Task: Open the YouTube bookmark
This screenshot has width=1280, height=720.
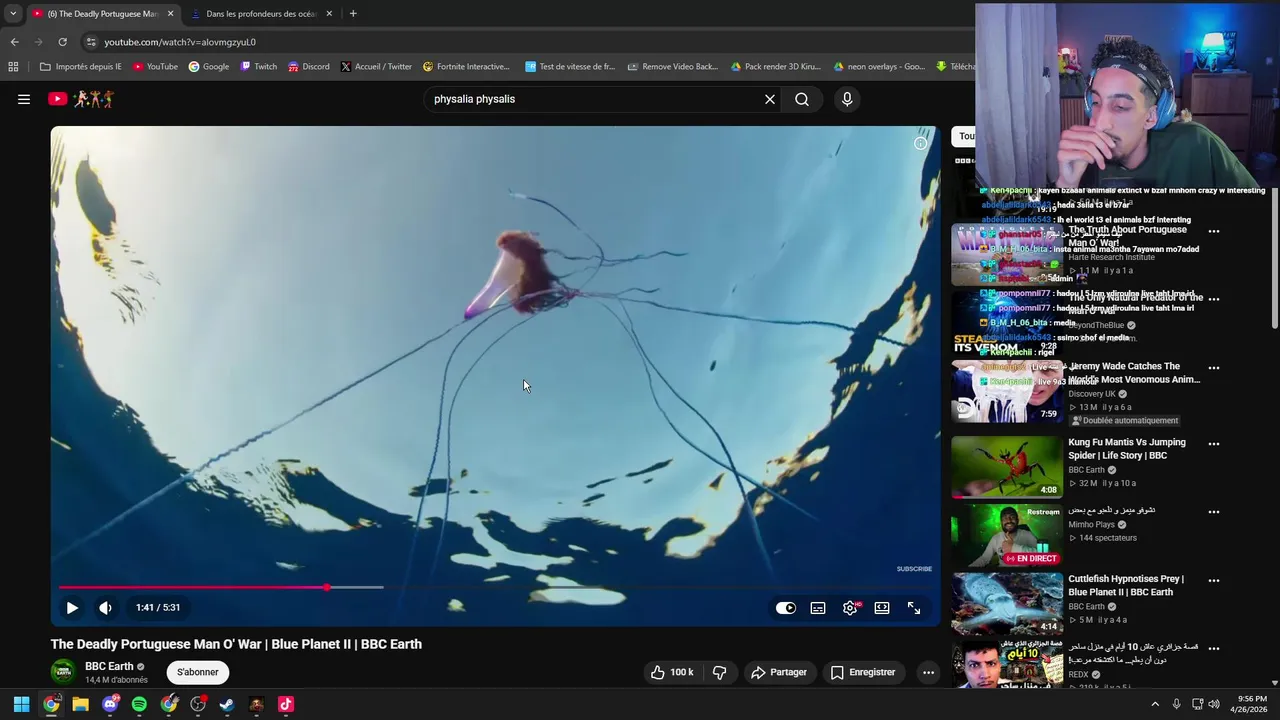Action: [155, 67]
